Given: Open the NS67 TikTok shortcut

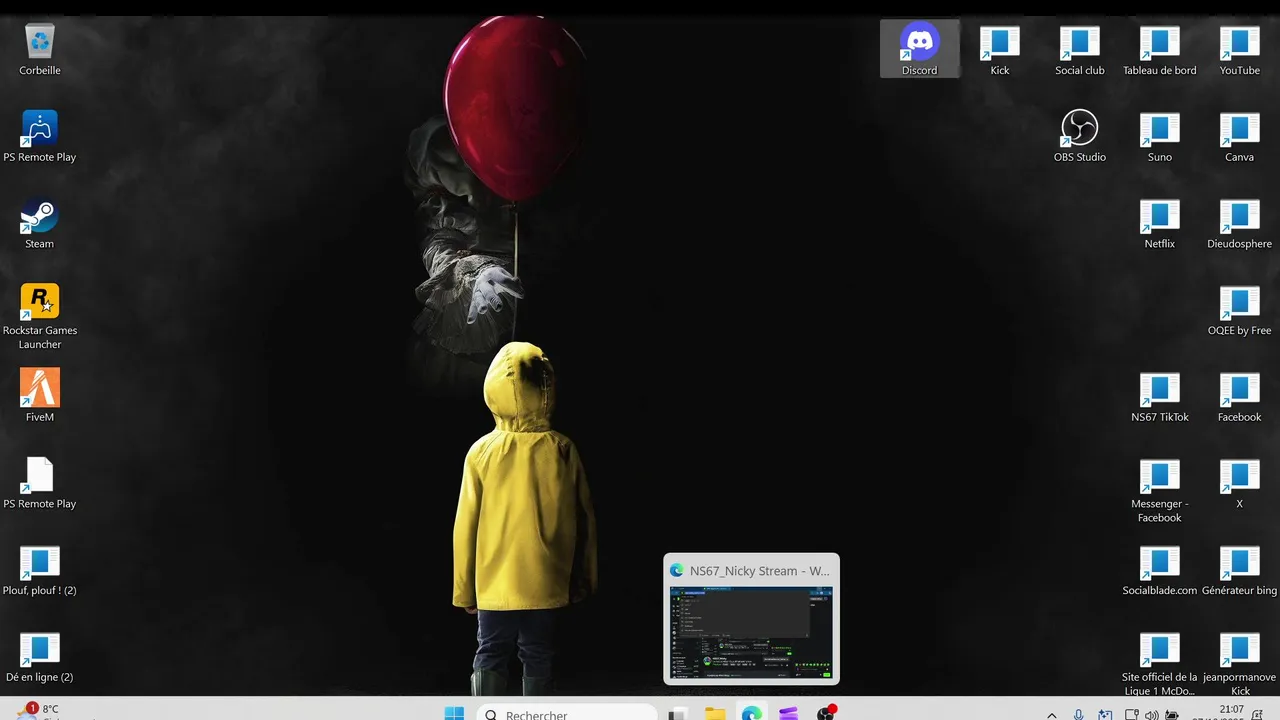Looking at the screenshot, I should (1160, 396).
